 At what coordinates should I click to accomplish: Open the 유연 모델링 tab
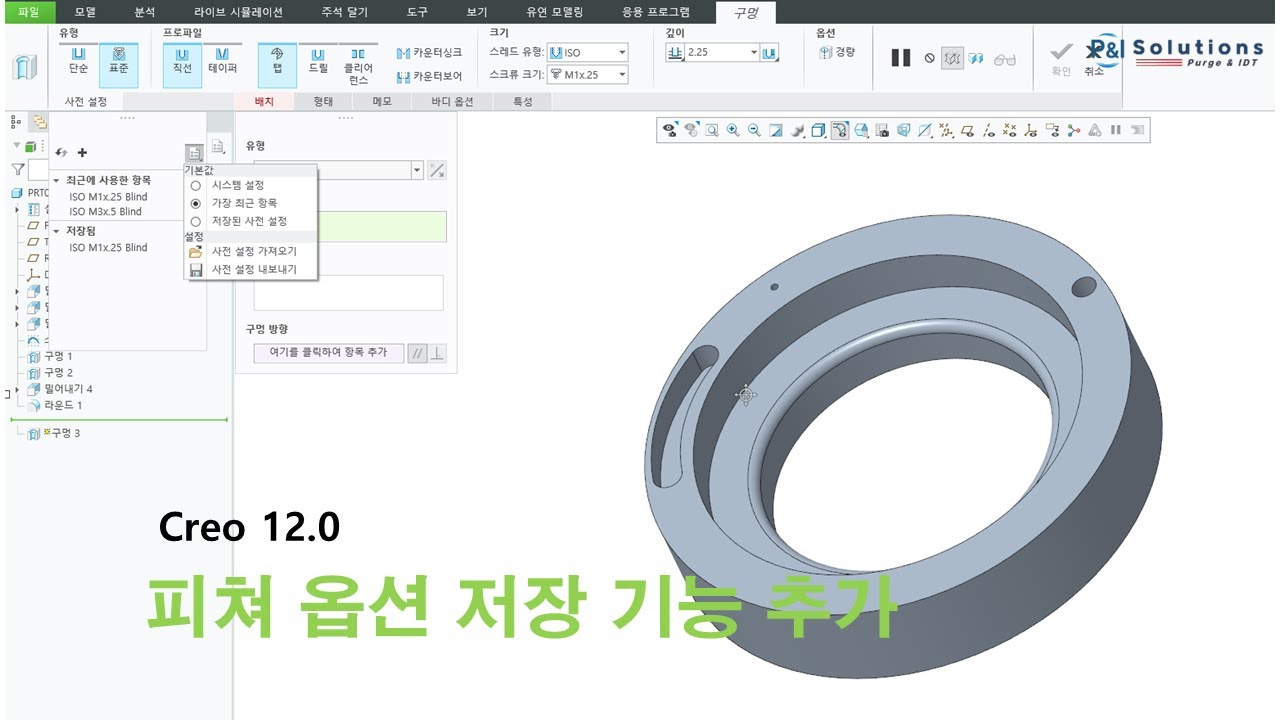pyautogui.click(x=554, y=12)
